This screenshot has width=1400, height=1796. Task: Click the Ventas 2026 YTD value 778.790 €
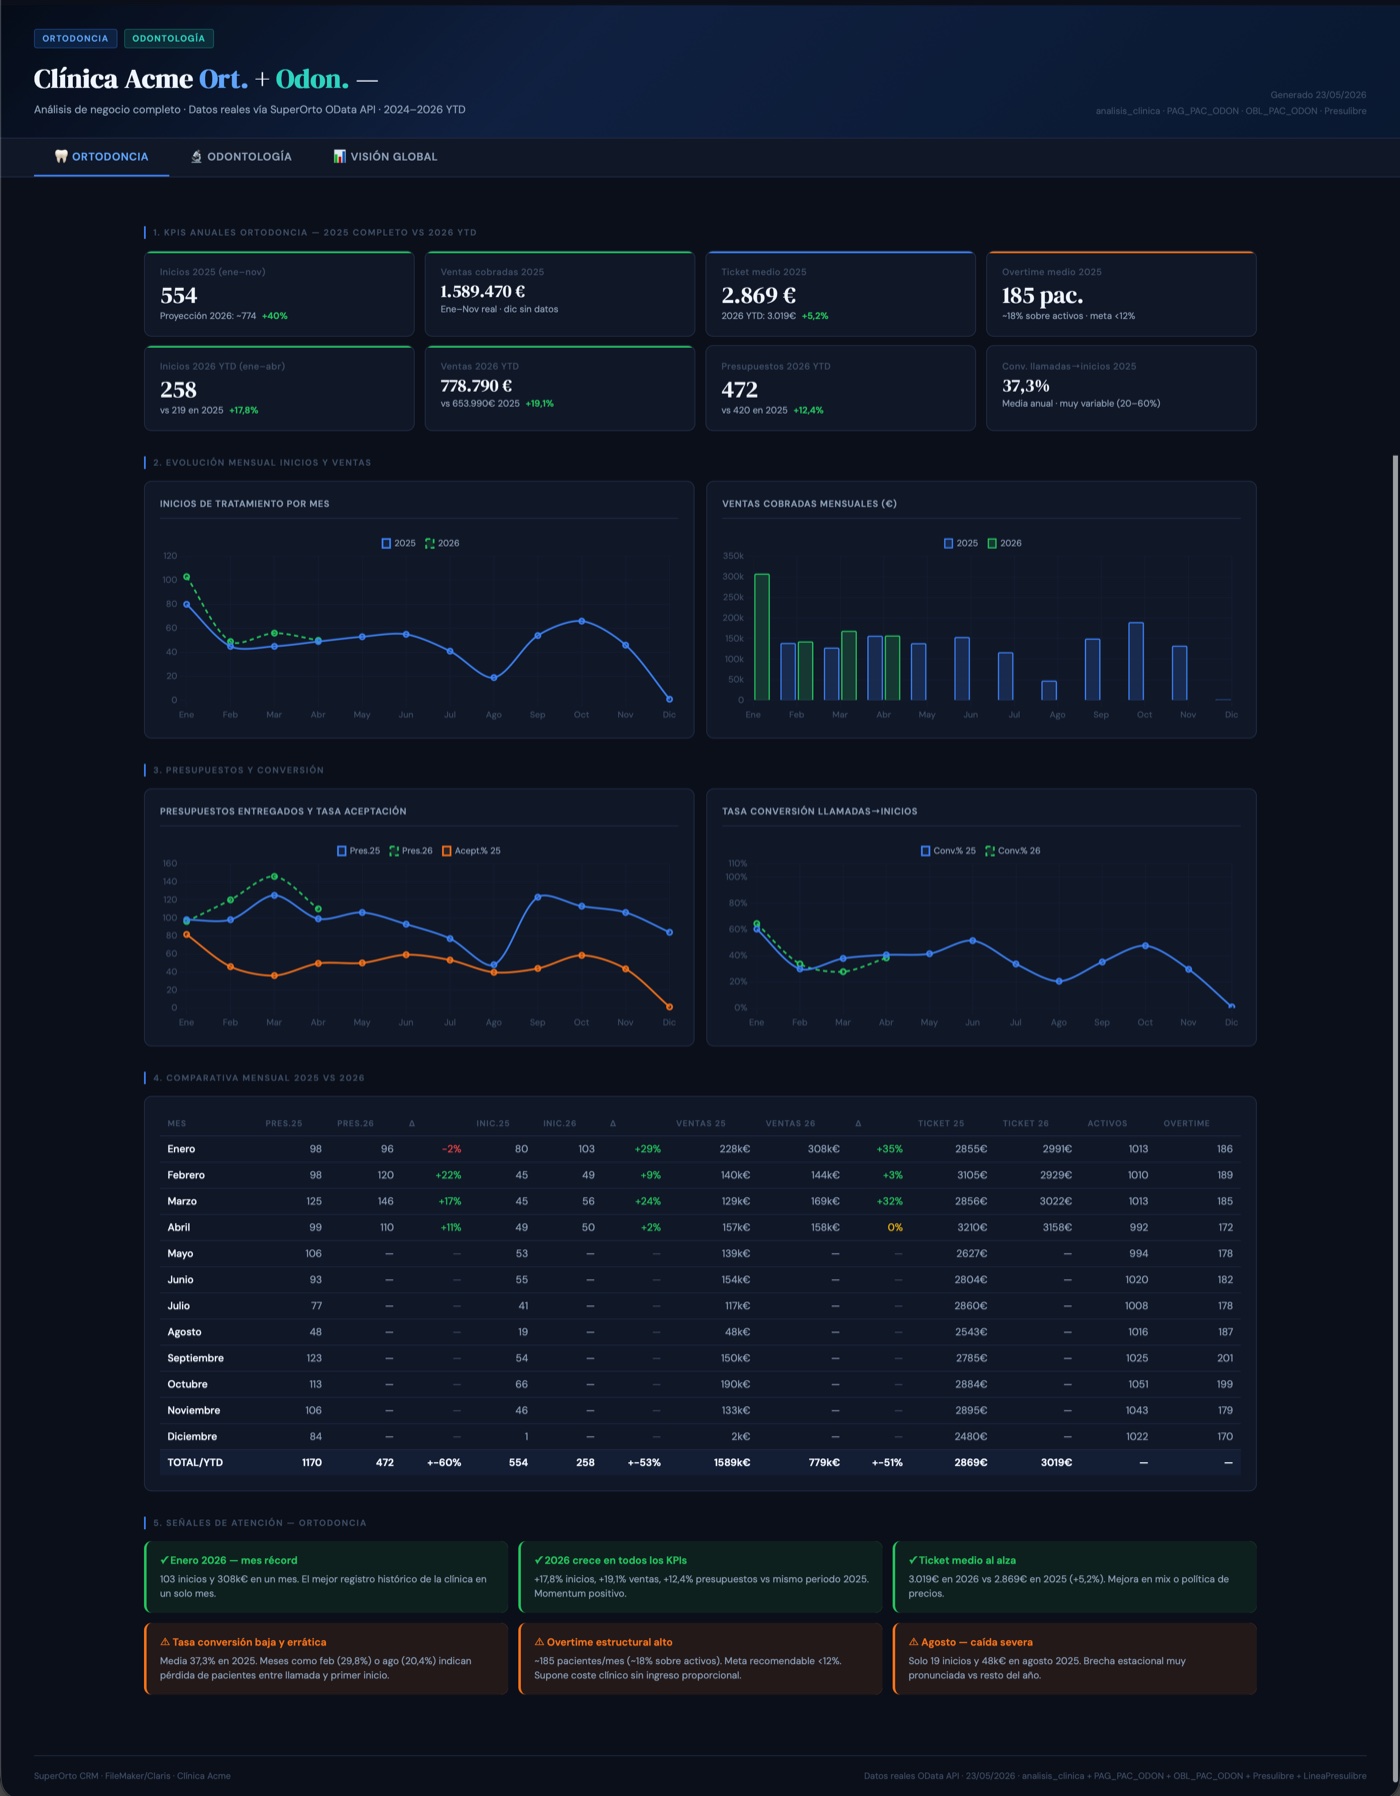tap(476, 386)
